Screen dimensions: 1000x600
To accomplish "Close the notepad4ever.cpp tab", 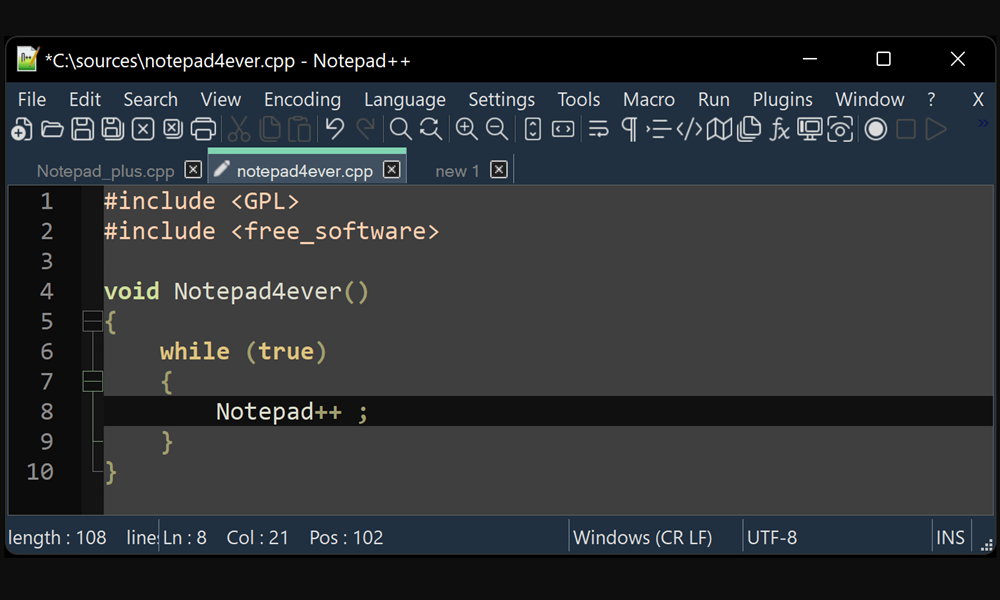I will [x=392, y=170].
